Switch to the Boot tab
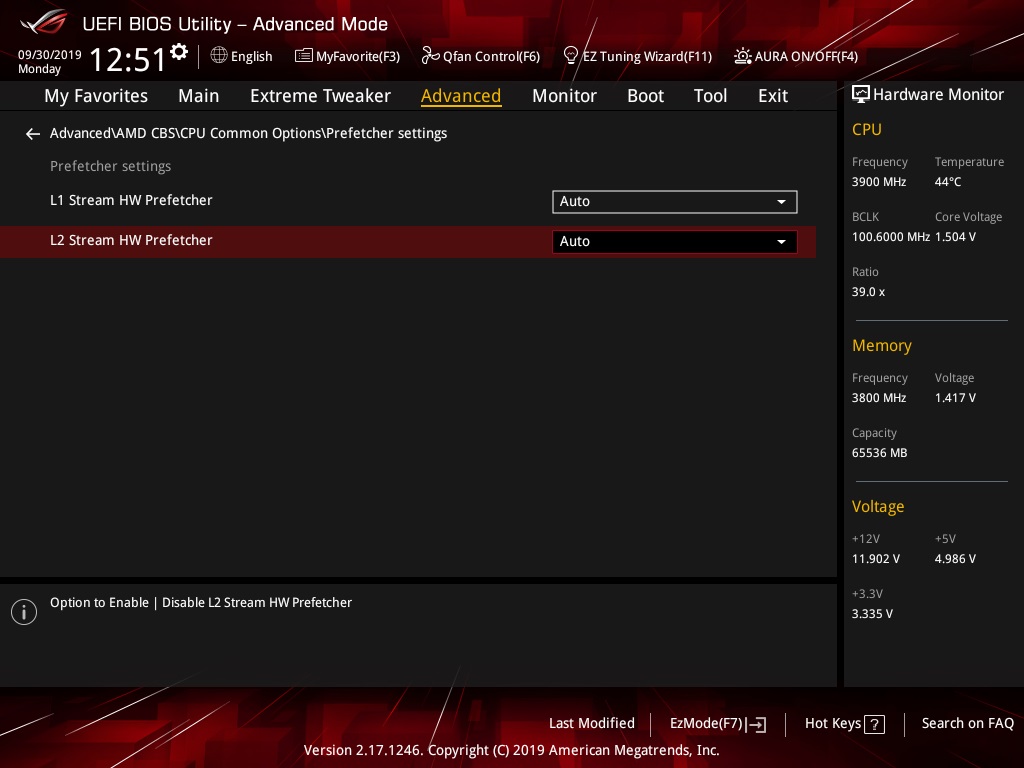This screenshot has height=768, width=1024. [x=645, y=96]
